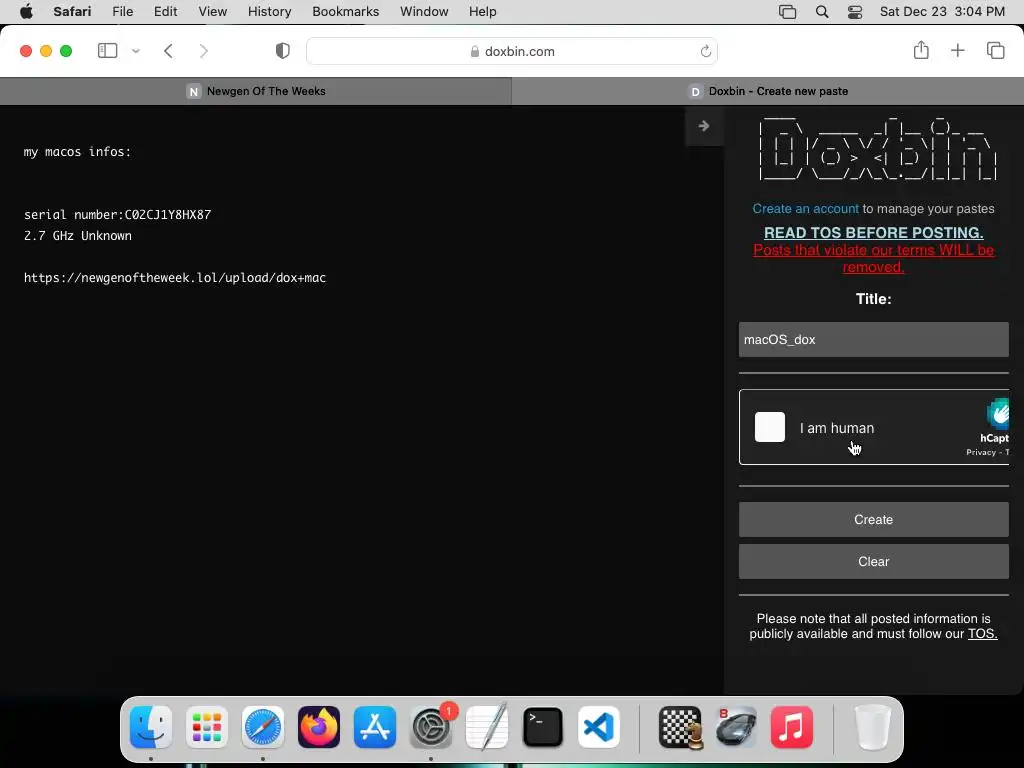Viewport: 1024px width, 768px height.
Task: Open the Apple menu
Action: pos(26,12)
